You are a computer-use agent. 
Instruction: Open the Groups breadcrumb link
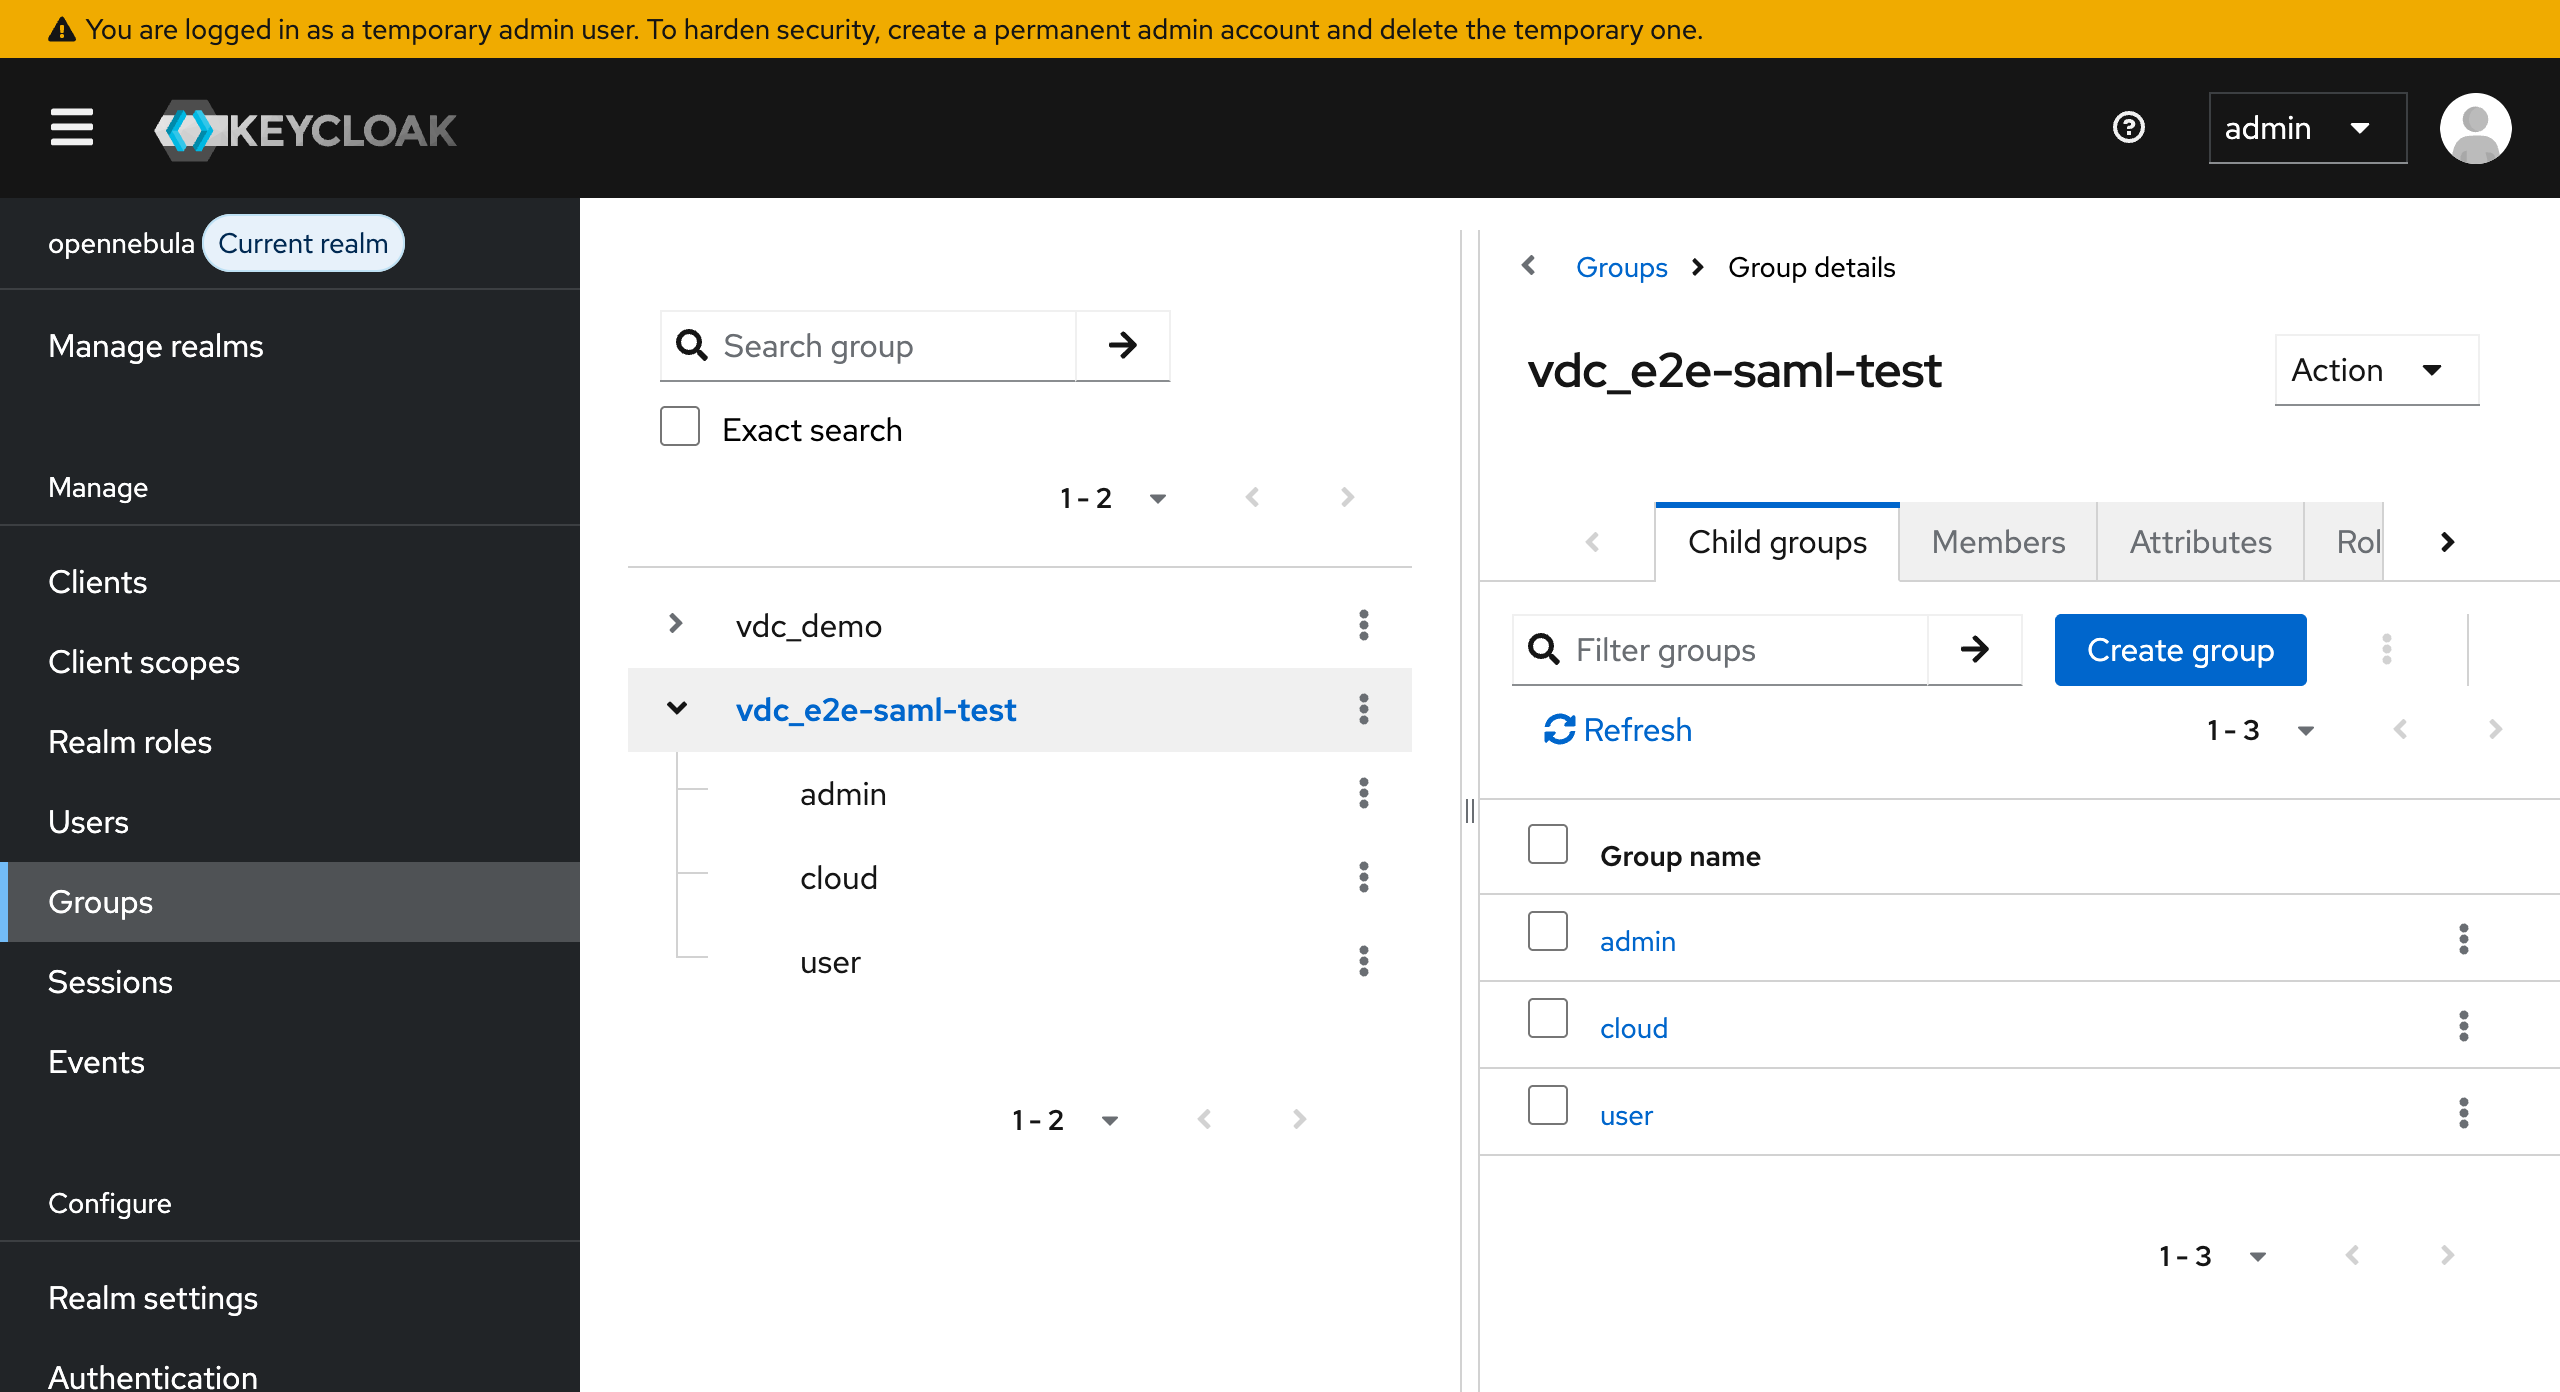pos(1621,268)
